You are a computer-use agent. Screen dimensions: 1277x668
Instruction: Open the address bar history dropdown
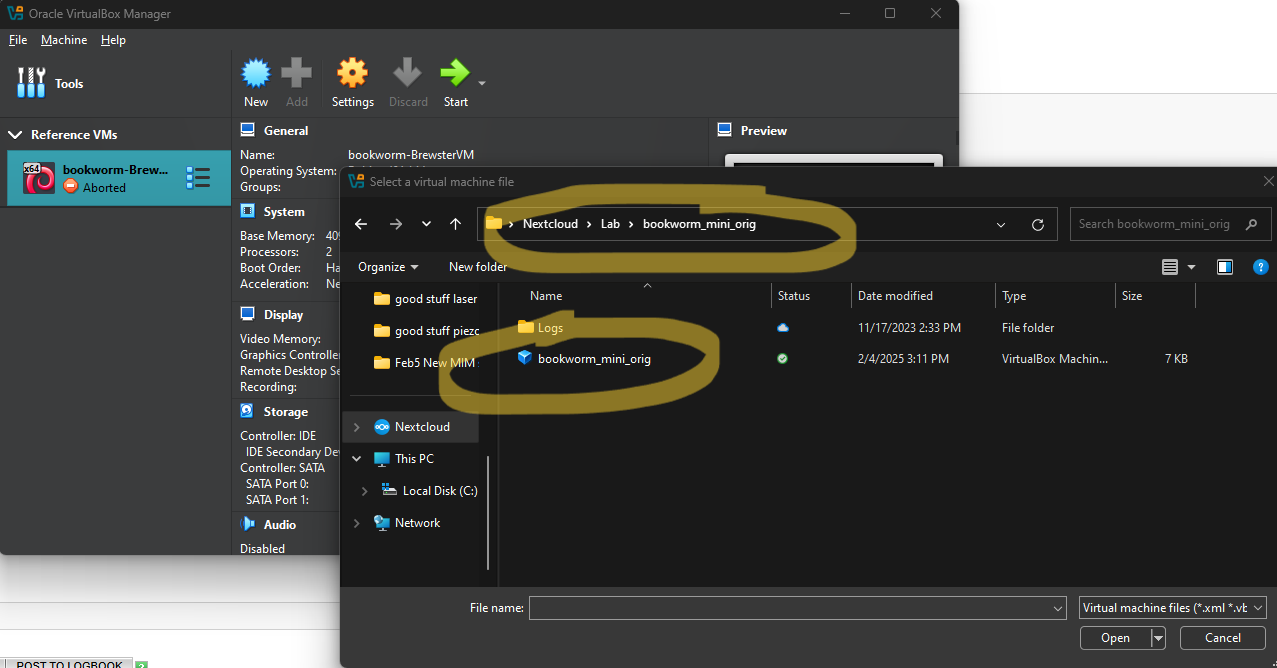click(1001, 224)
